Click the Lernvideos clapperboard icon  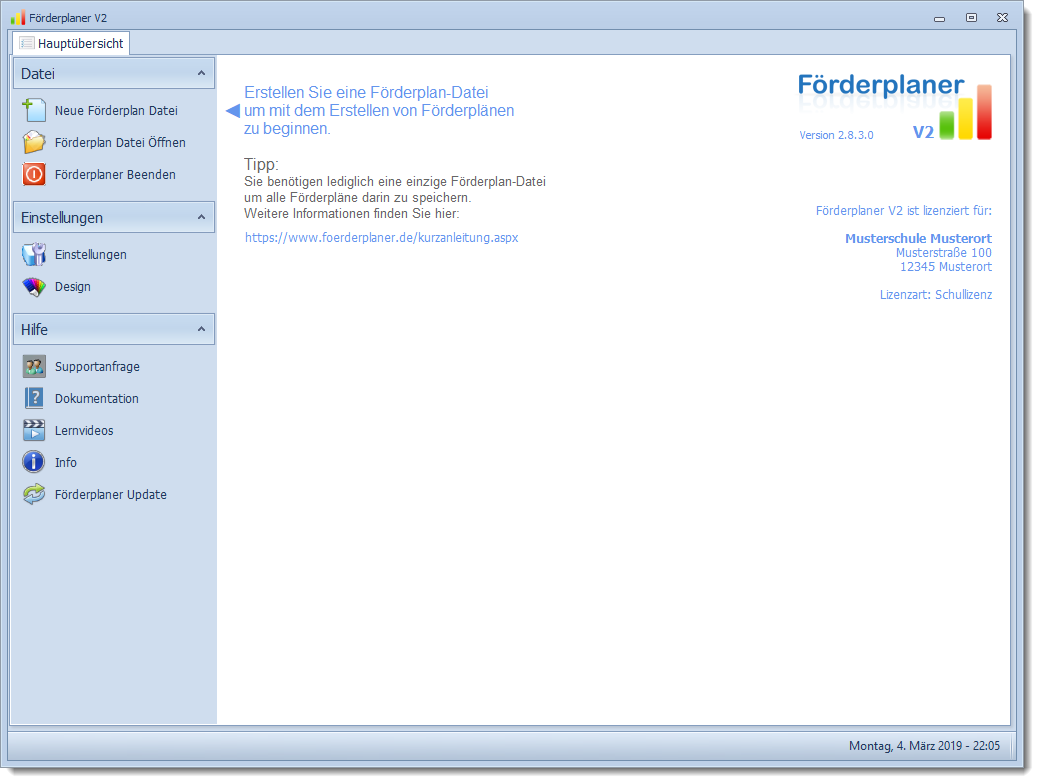coord(34,430)
